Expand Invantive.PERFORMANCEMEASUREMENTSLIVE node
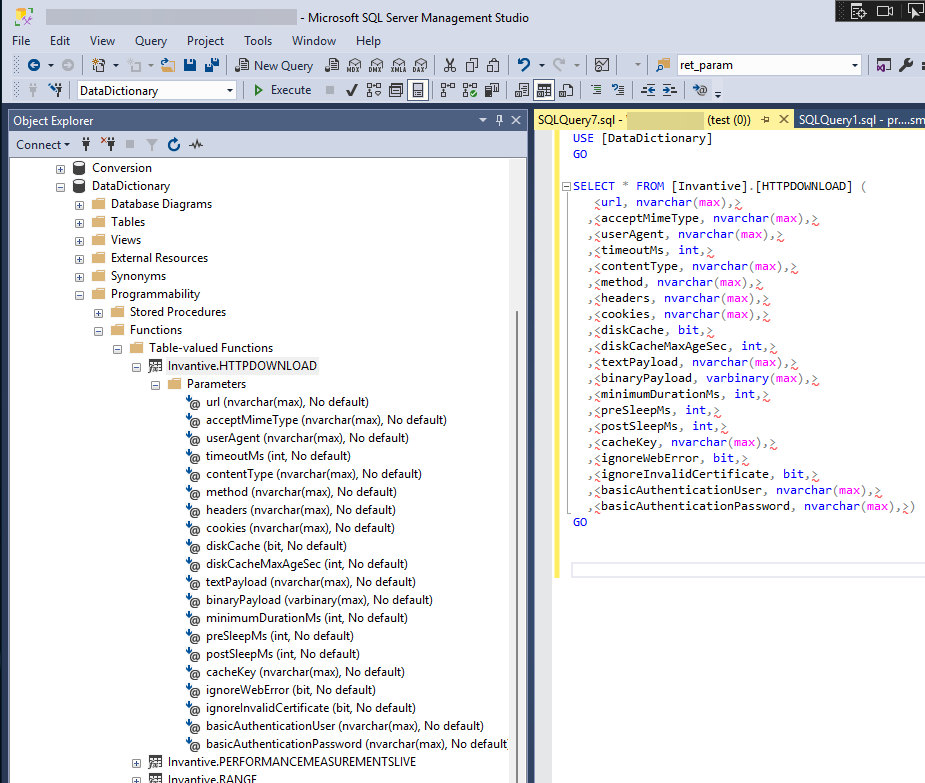The image size is (925, 783). [x=136, y=763]
